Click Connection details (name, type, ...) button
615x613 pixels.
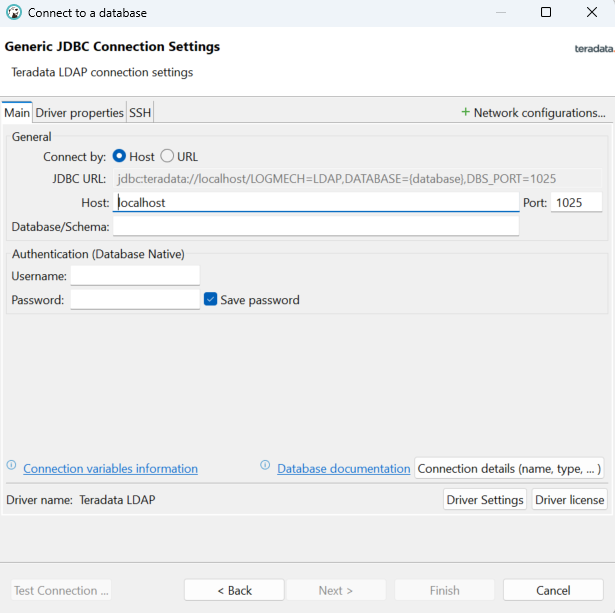click(x=509, y=468)
